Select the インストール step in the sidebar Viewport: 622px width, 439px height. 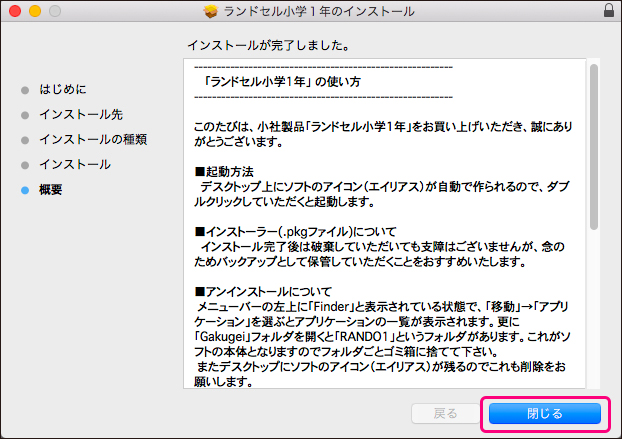(x=75, y=165)
